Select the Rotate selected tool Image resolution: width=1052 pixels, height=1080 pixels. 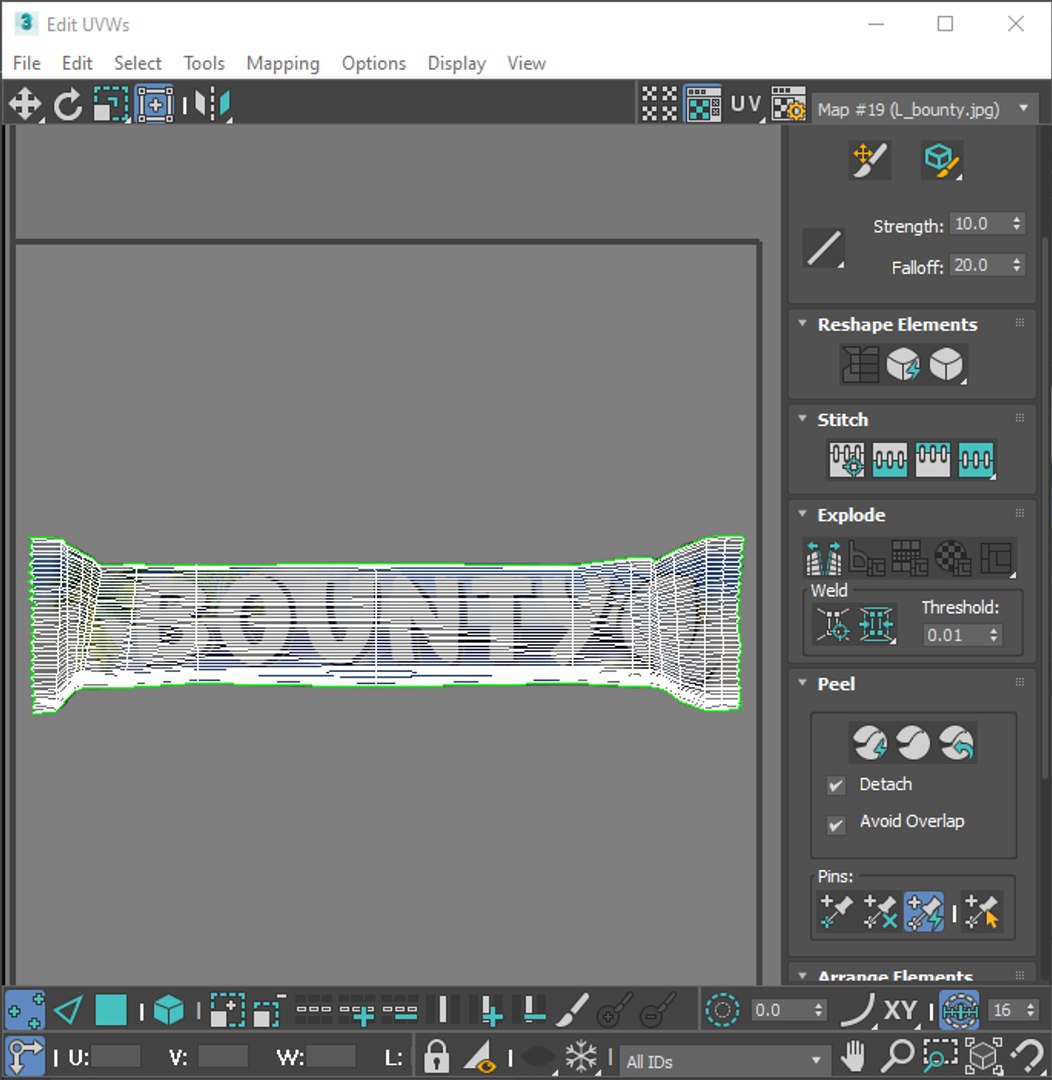coord(68,105)
